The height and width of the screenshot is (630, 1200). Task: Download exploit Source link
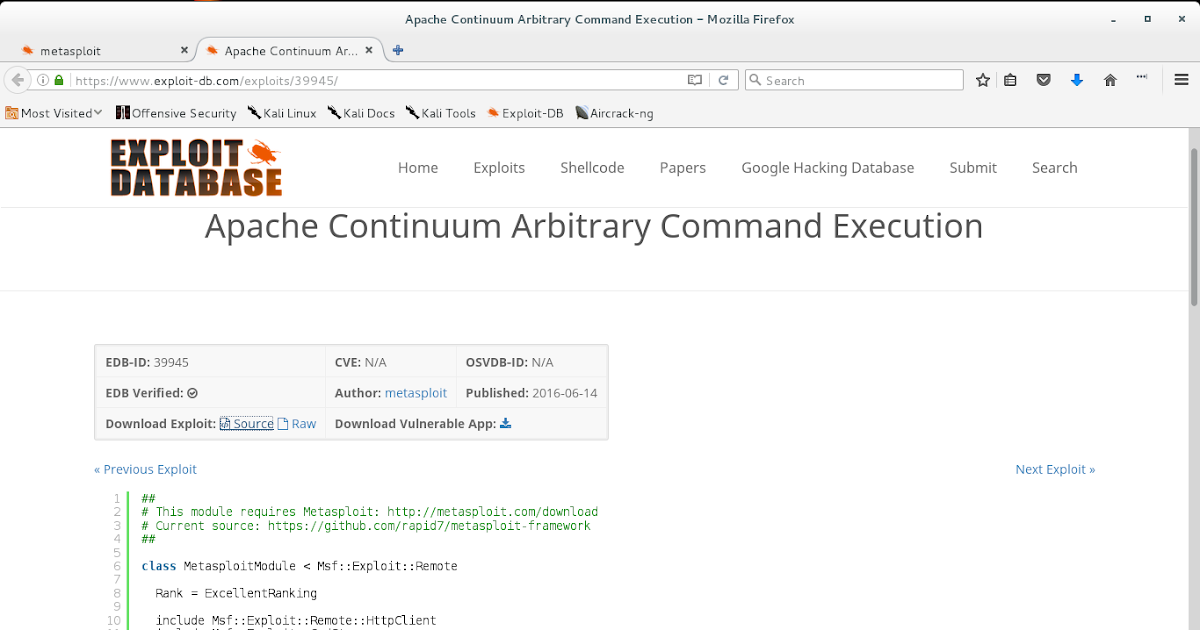click(246, 424)
